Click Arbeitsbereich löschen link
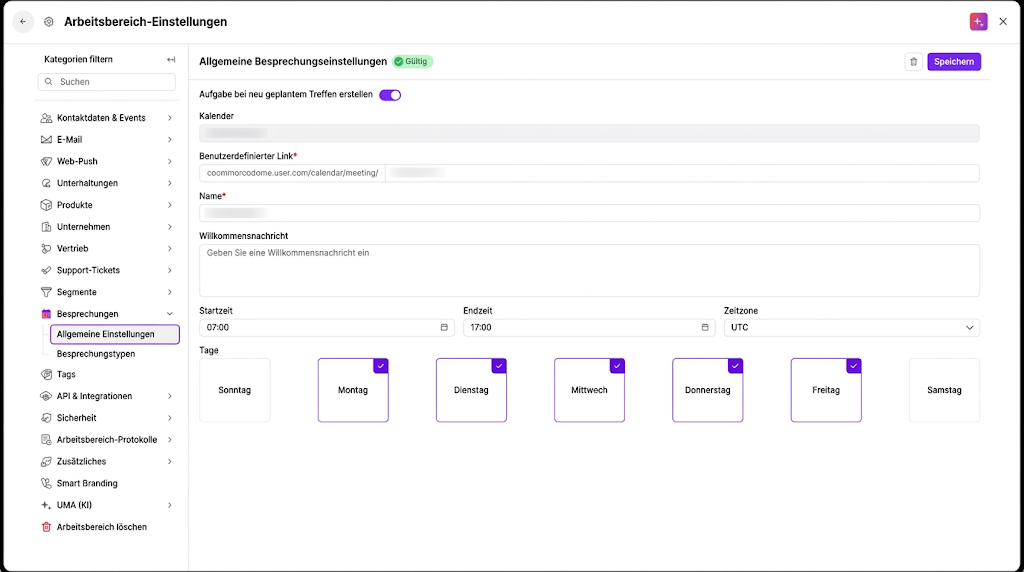 (x=102, y=527)
